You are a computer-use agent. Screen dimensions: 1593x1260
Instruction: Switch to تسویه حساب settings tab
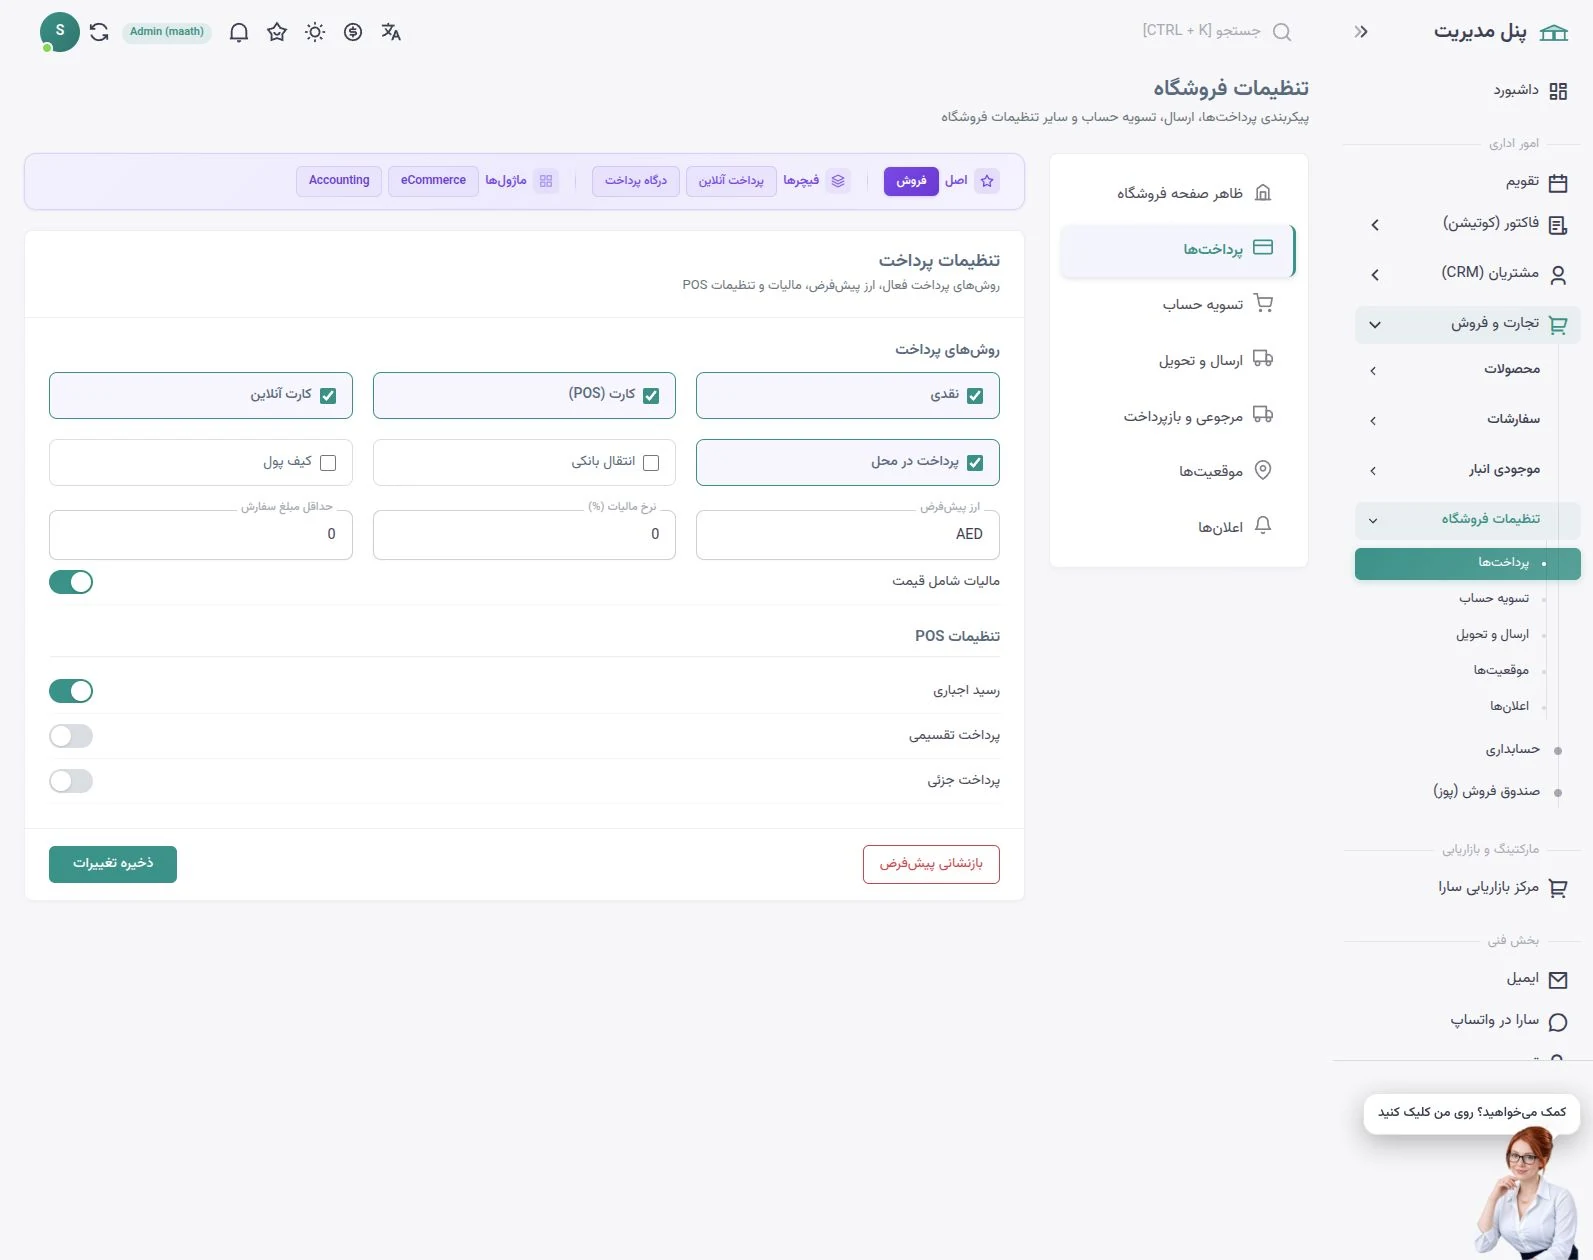1178,304
